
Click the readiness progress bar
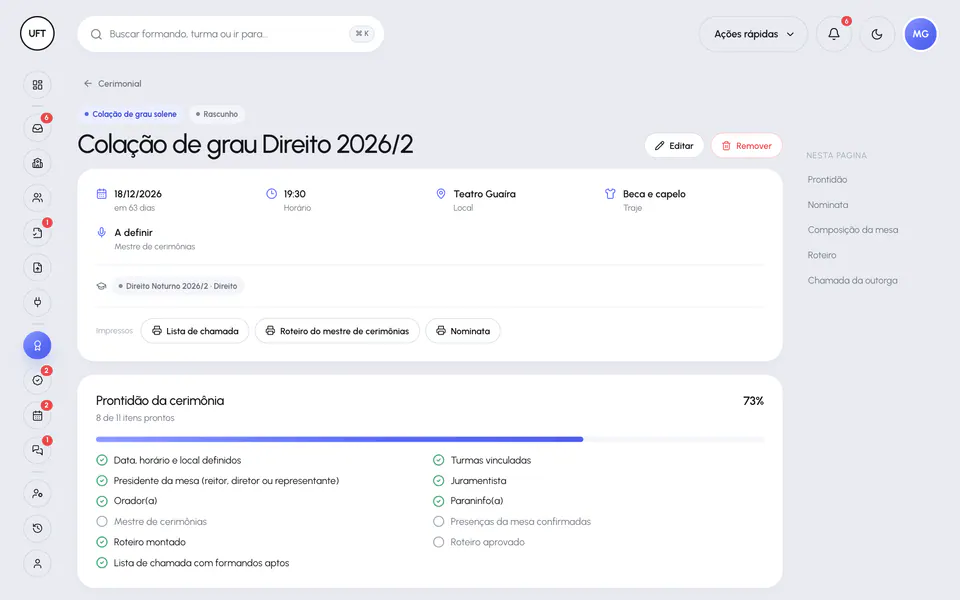[x=430, y=439]
